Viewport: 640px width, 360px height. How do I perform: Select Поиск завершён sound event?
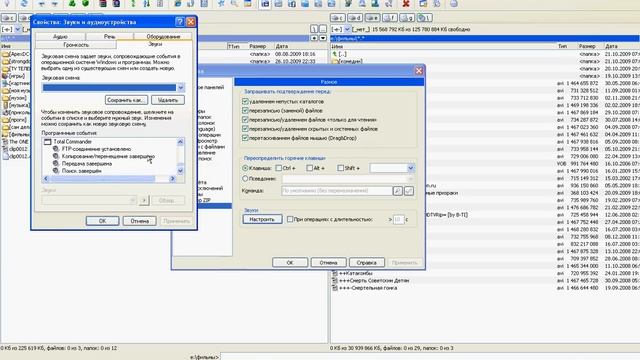[82, 171]
